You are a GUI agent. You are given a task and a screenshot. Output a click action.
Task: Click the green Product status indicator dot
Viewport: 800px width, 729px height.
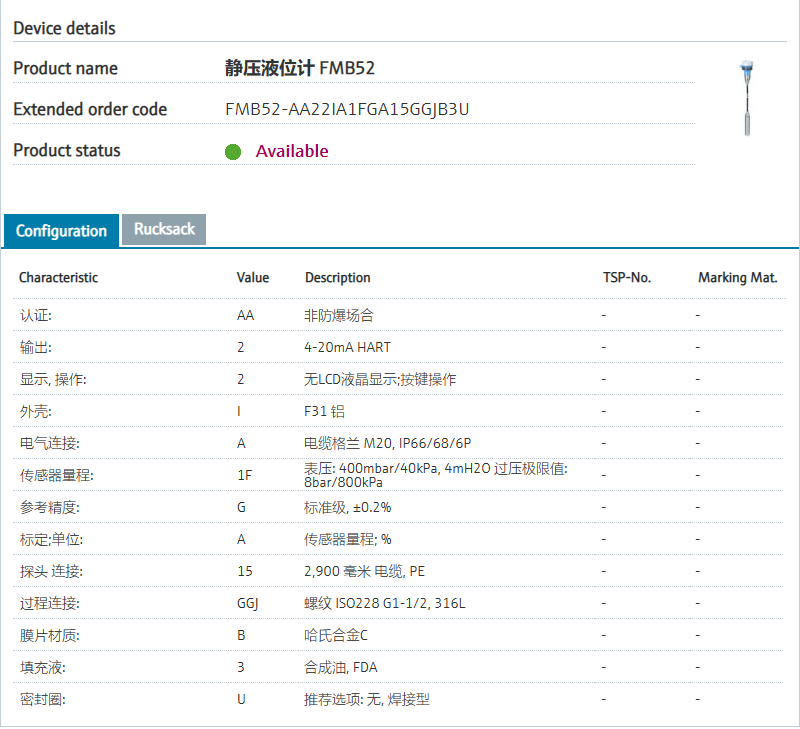click(x=233, y=152)
